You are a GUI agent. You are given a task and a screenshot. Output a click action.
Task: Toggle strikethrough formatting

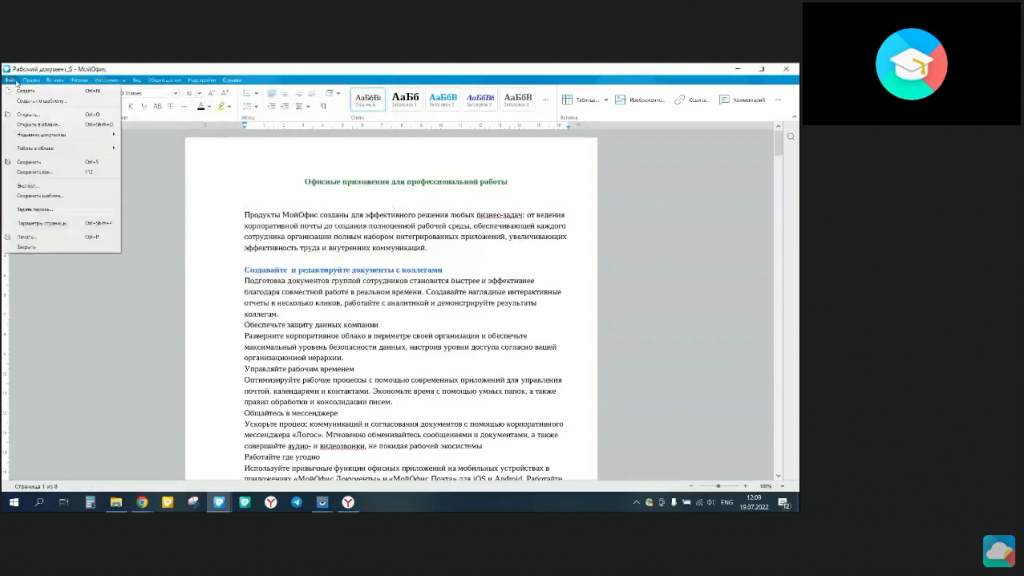pos(170,106)
